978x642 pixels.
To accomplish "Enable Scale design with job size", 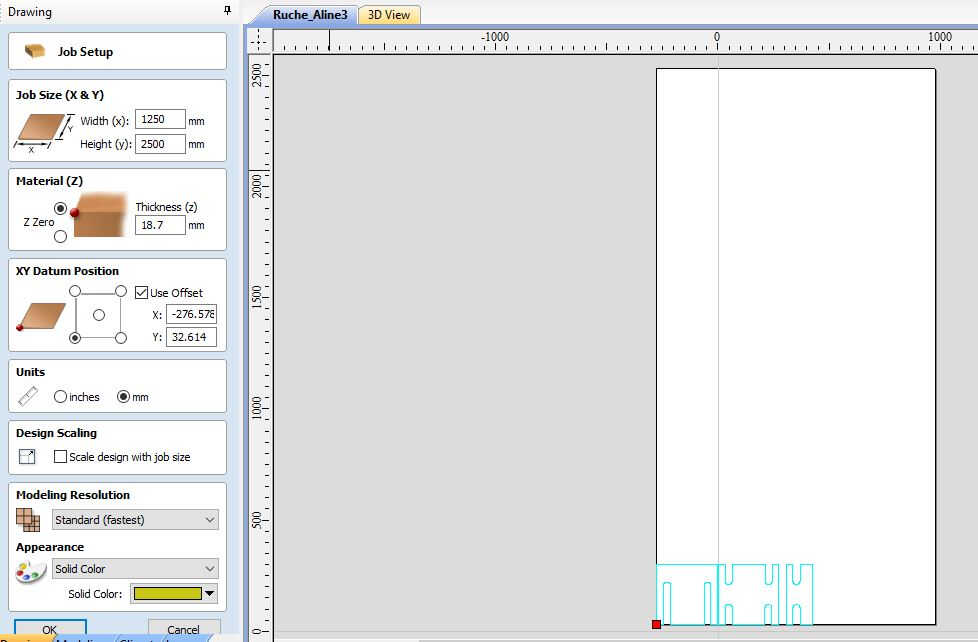I will (x=61, y=457).
